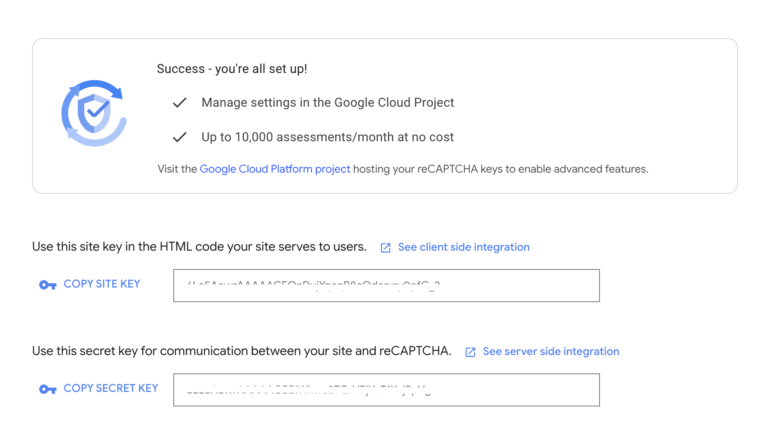Click checkmark beside 10,000 assessments line
Image resolution: width=767 pixels, height=437 pixels.
click(180, 137)
